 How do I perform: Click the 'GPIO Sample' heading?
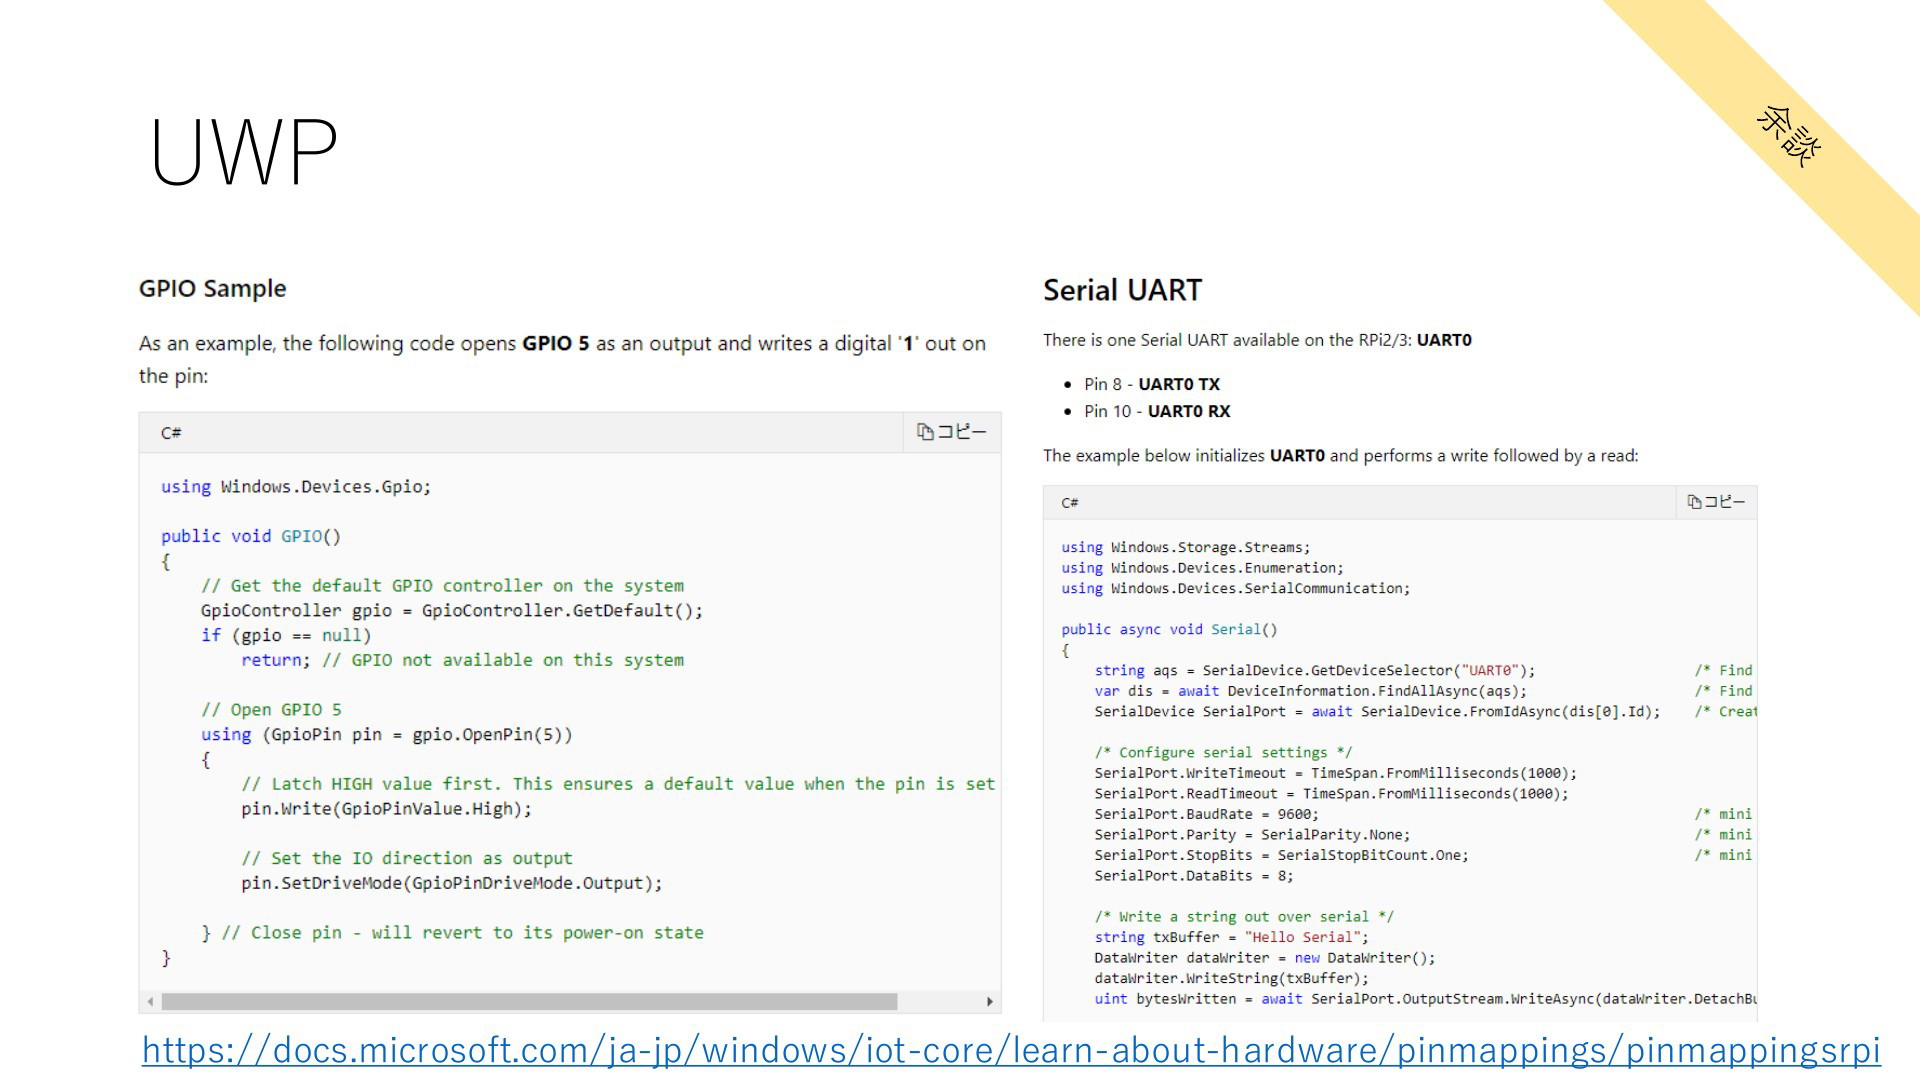point(212,288)
